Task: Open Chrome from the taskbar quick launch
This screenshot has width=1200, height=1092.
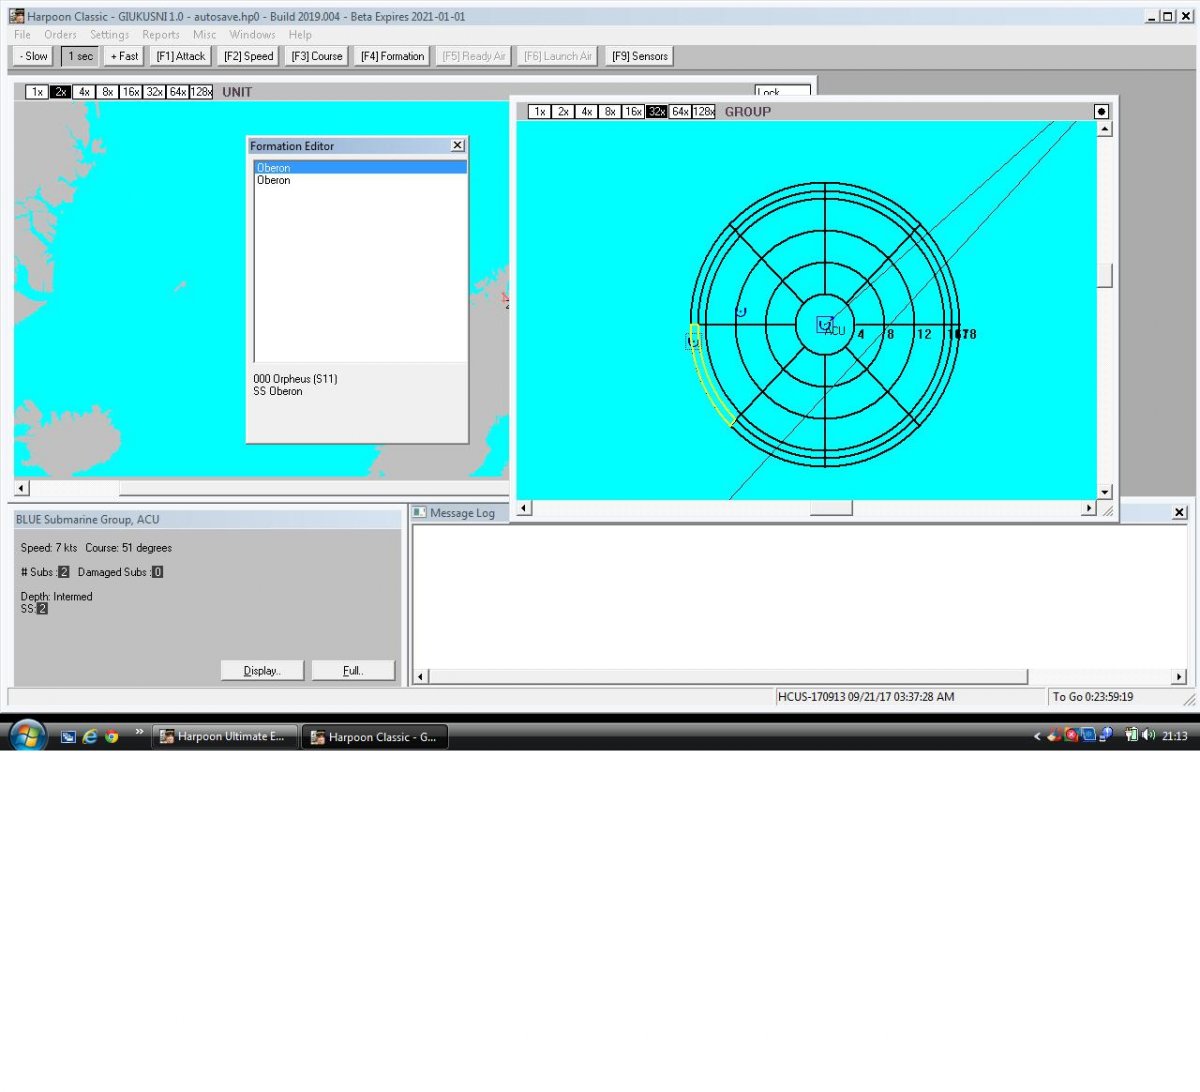Action: [112, 736]
